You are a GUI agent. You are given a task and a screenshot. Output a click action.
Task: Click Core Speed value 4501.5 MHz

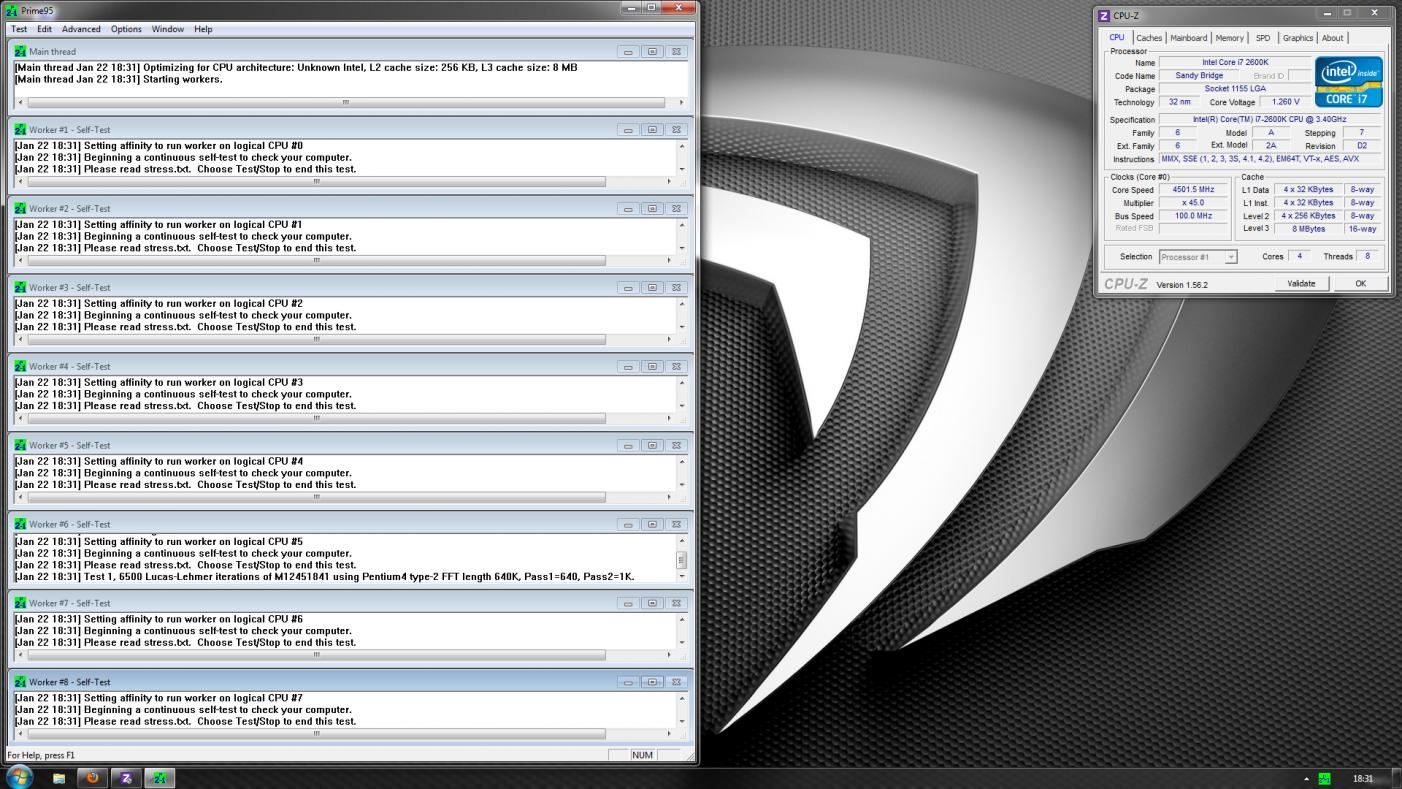tap(1193, 190)
